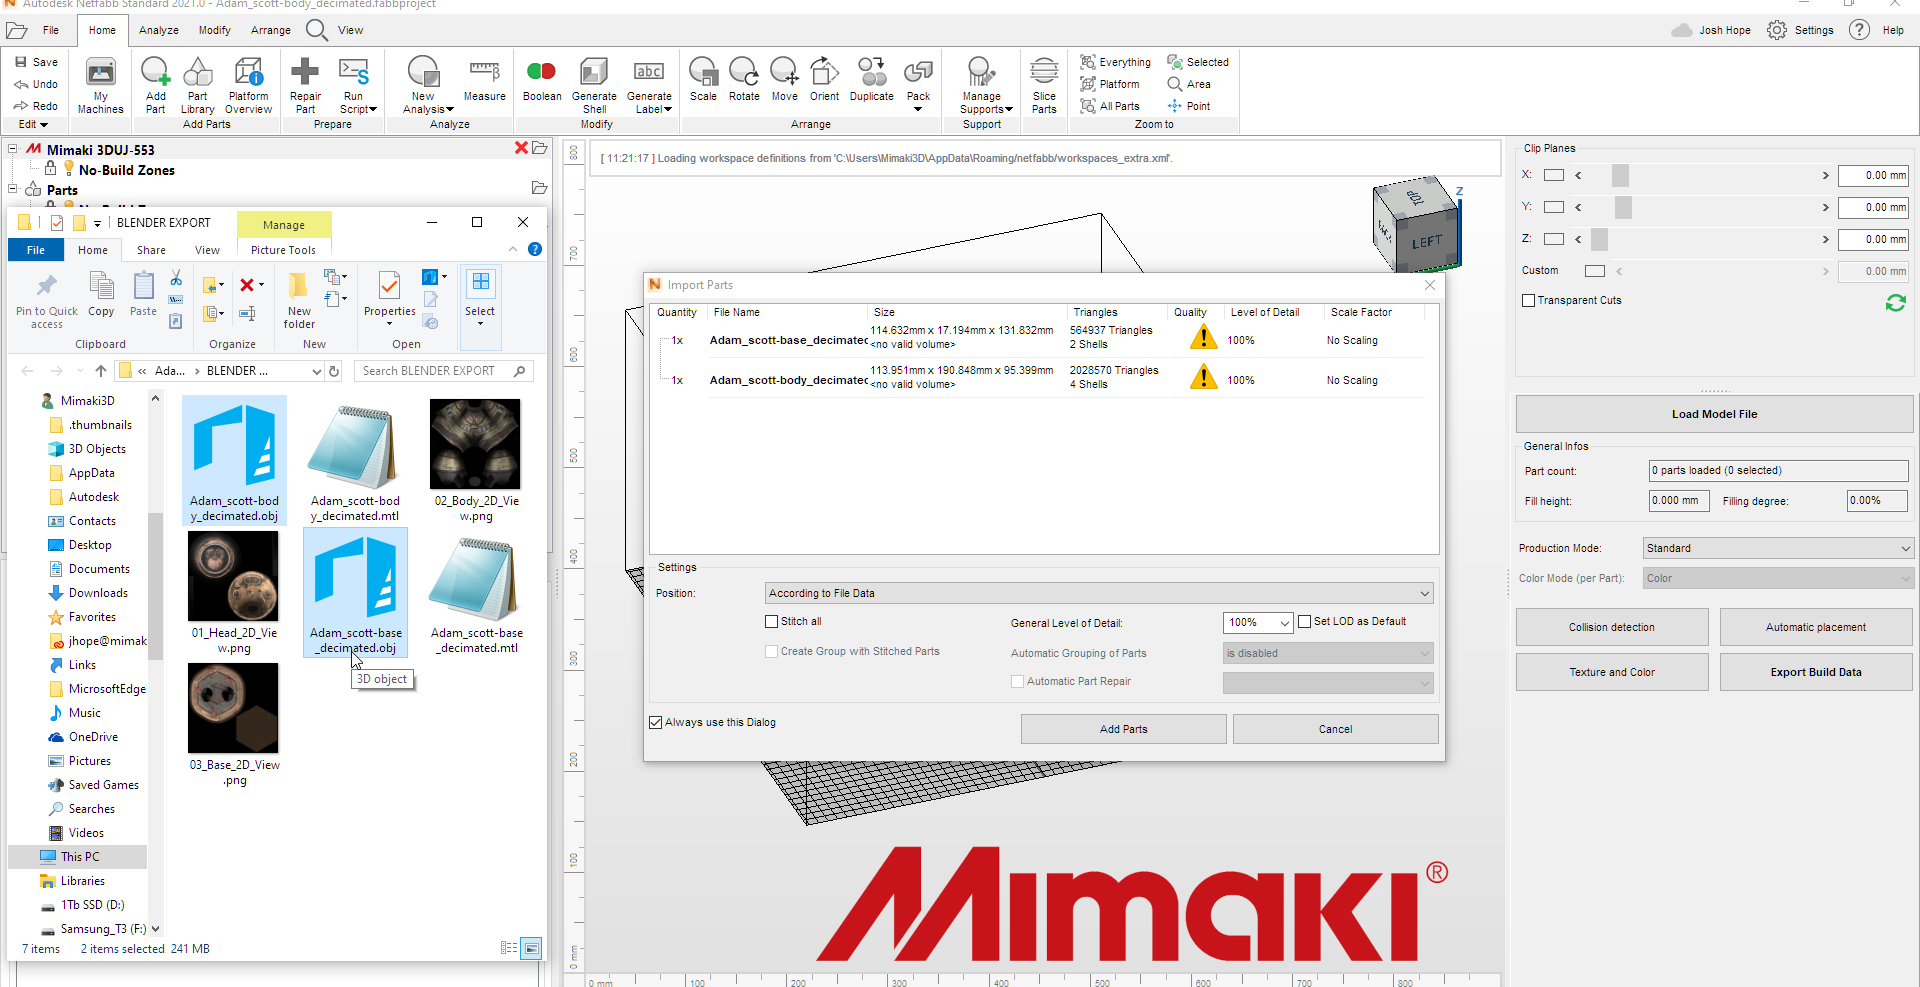This screenshot has width=1920, height=987.
Task: Choose the Orient tool
Action: click(x=824, y=80)
